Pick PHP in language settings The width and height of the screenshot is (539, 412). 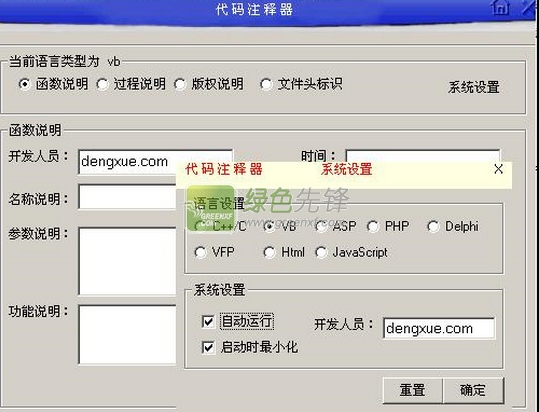[x=373, y=226]
